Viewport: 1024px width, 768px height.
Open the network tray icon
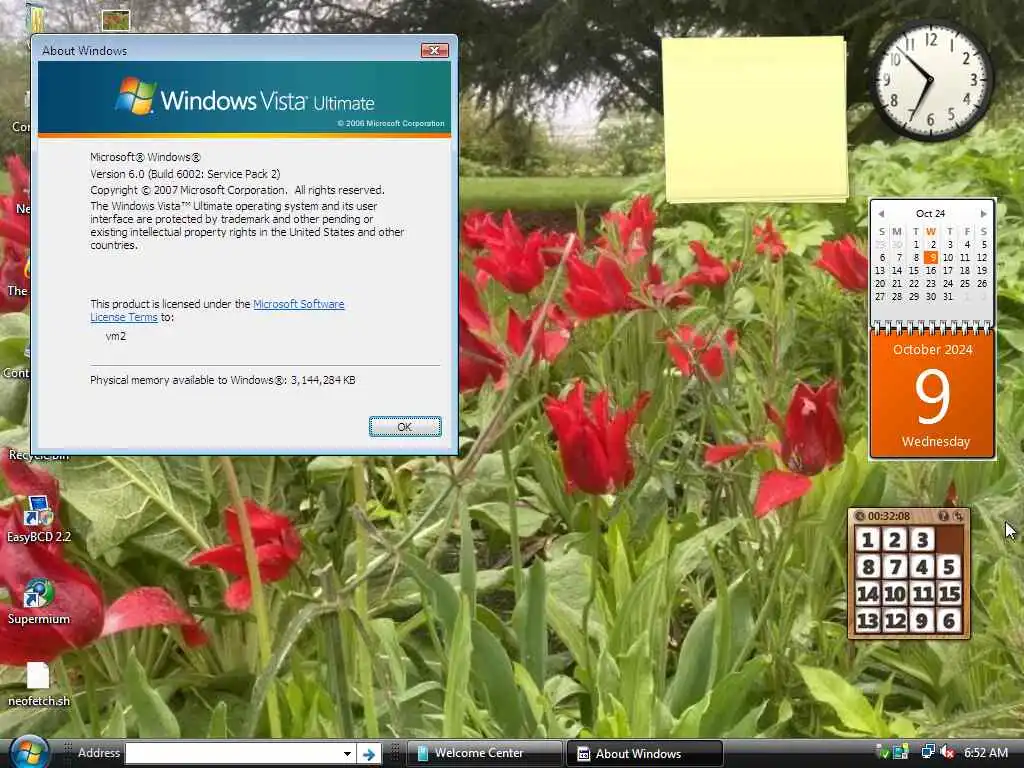tap(928, 752)
